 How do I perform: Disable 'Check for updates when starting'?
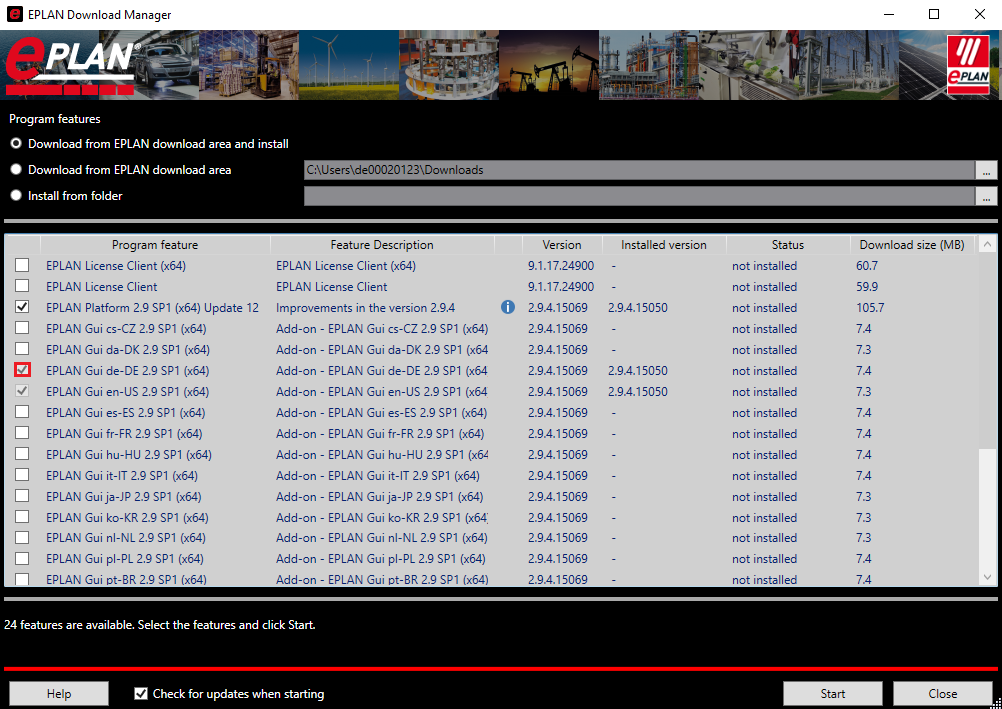[x=141, y=693]
